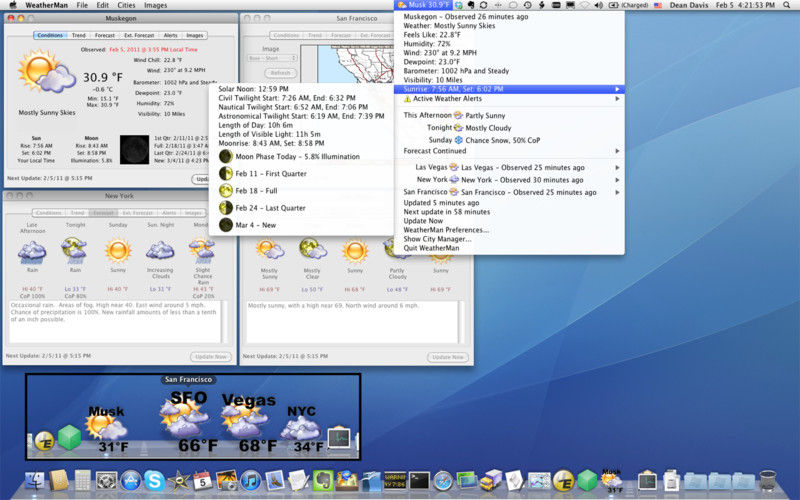The image size is (800, 500).
Task: Open iTunes from the Dock
Action: point(251,481)
